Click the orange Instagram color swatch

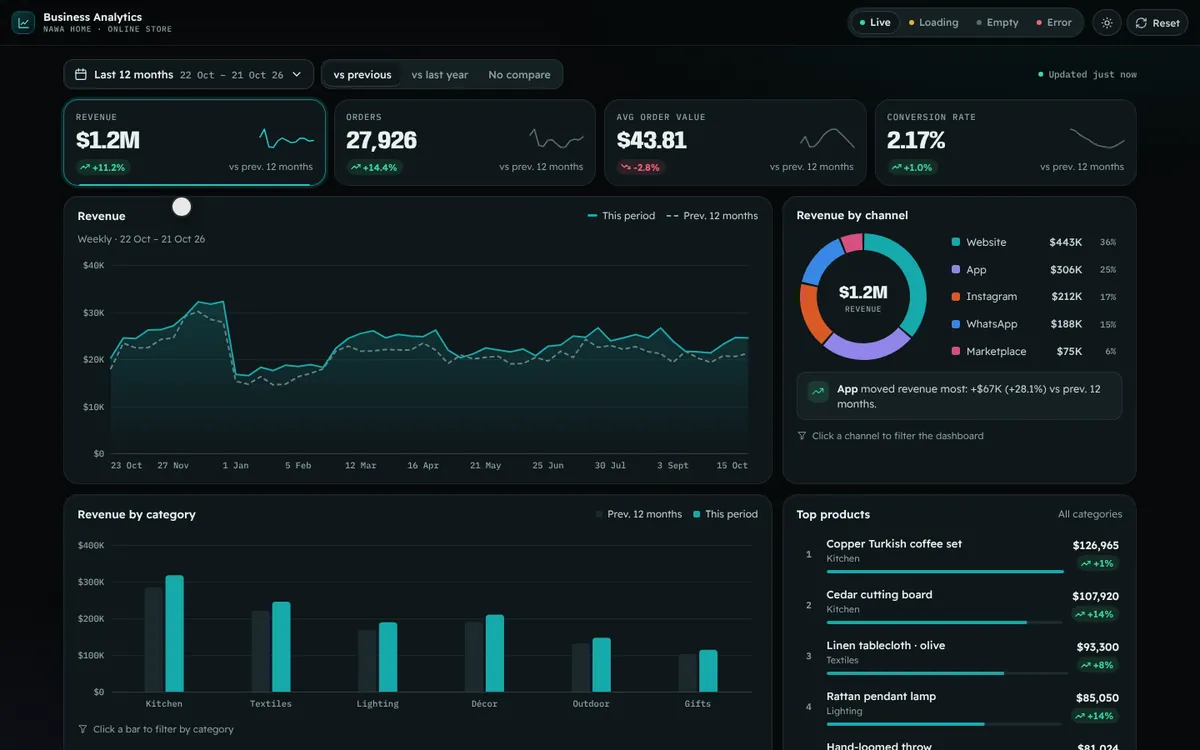(956, 297)
